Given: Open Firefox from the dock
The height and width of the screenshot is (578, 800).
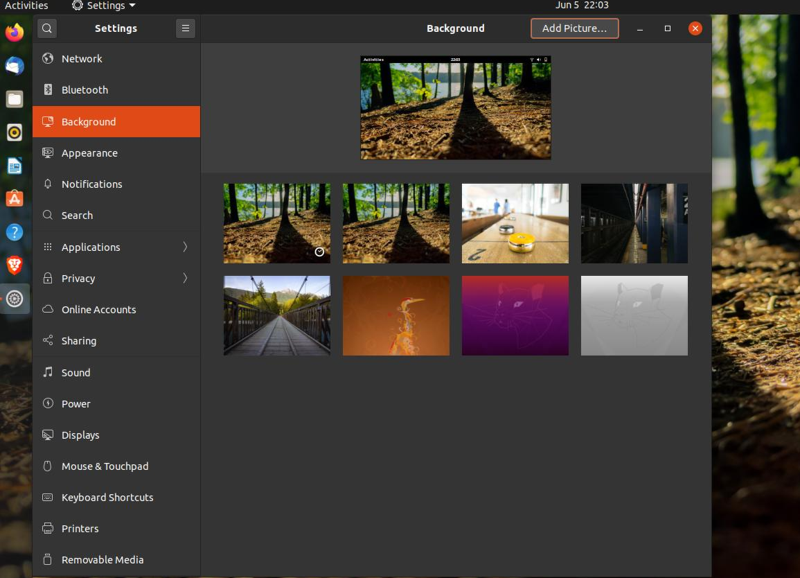Looking at the screenshot, I should (14, 33).
